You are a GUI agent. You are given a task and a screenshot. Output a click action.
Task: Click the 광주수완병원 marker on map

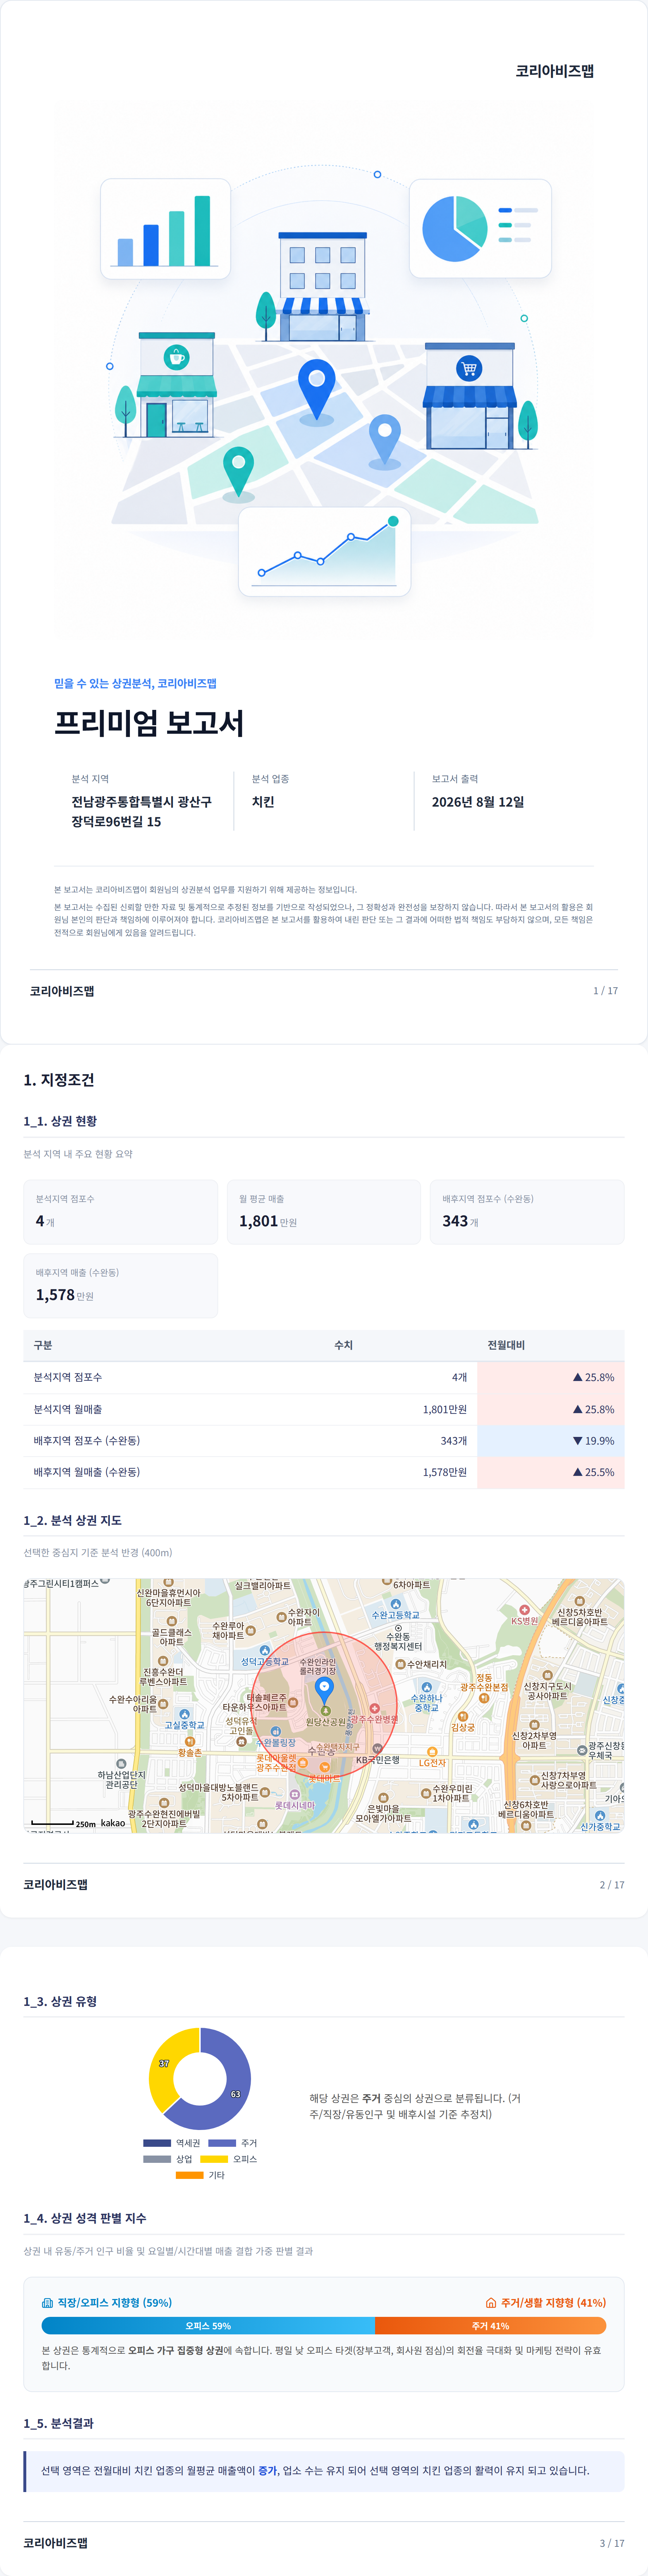[x=375, y=1708]
